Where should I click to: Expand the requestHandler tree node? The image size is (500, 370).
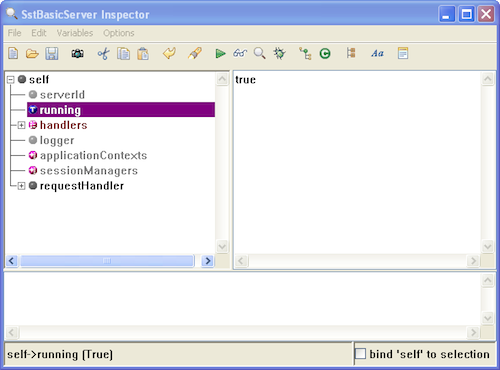click(x=21, y=186)
